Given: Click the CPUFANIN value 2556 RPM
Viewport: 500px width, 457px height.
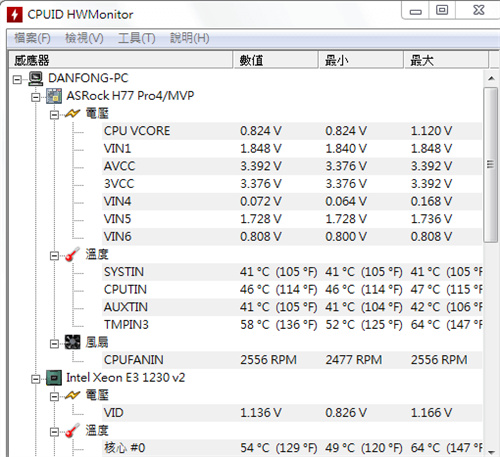Looking at the screenshot, I should (268, 360).
